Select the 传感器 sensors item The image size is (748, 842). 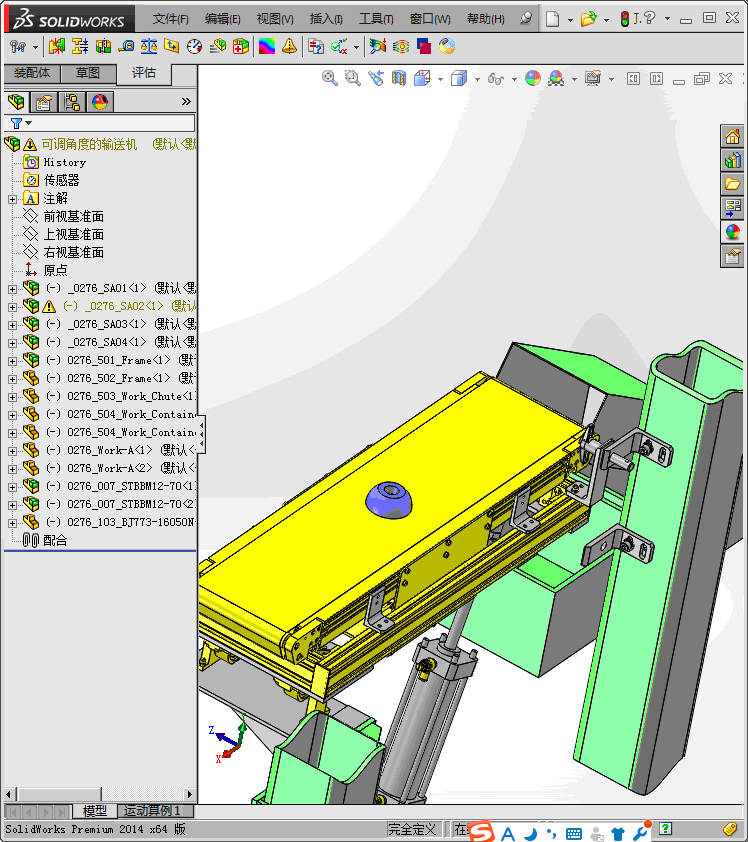click(x=61, y=181)
